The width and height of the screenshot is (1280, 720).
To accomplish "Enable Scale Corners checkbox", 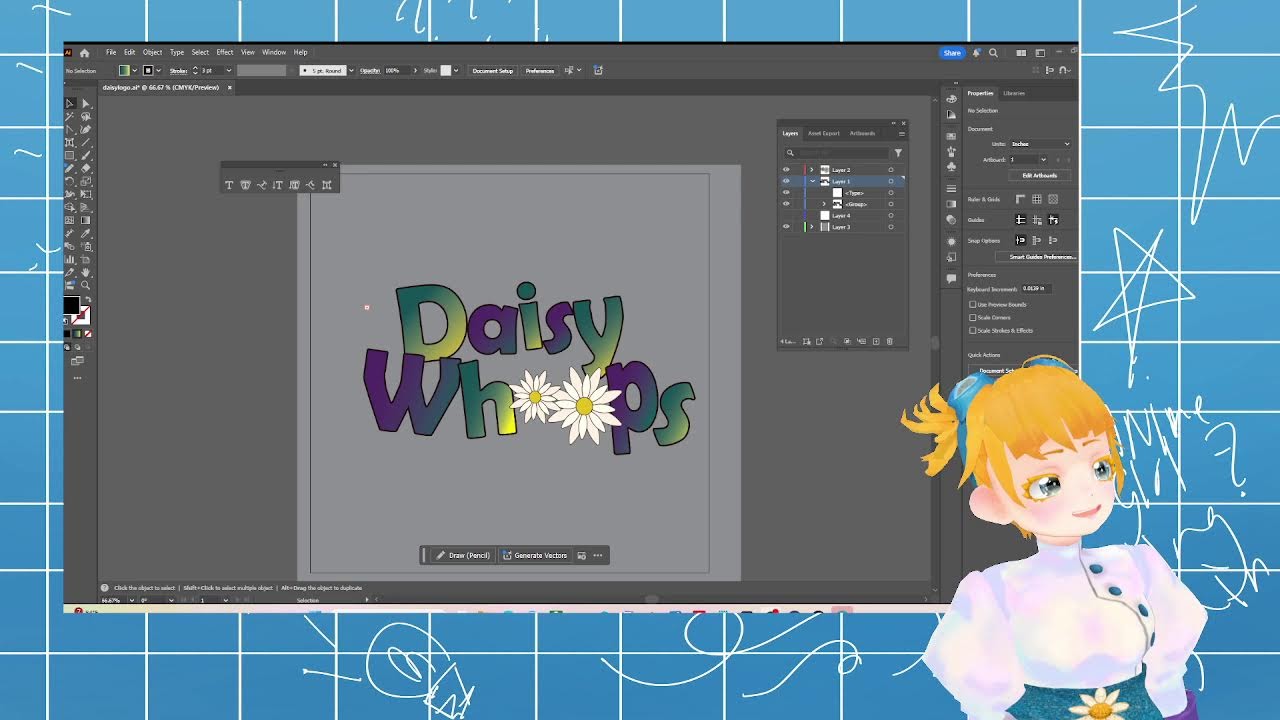I will [973, 317].
